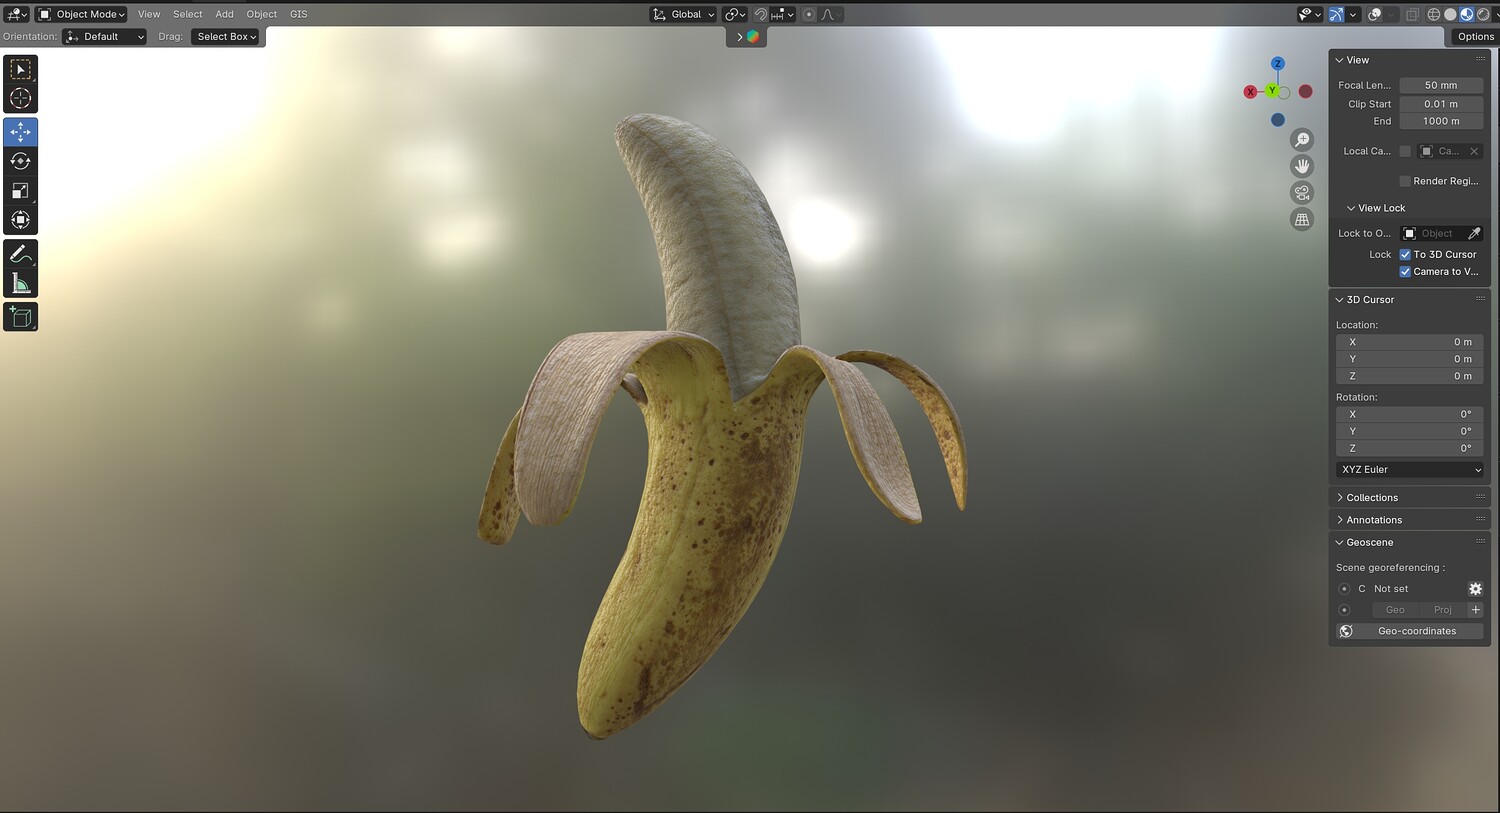Open the View menu in header

pos(149,14)
